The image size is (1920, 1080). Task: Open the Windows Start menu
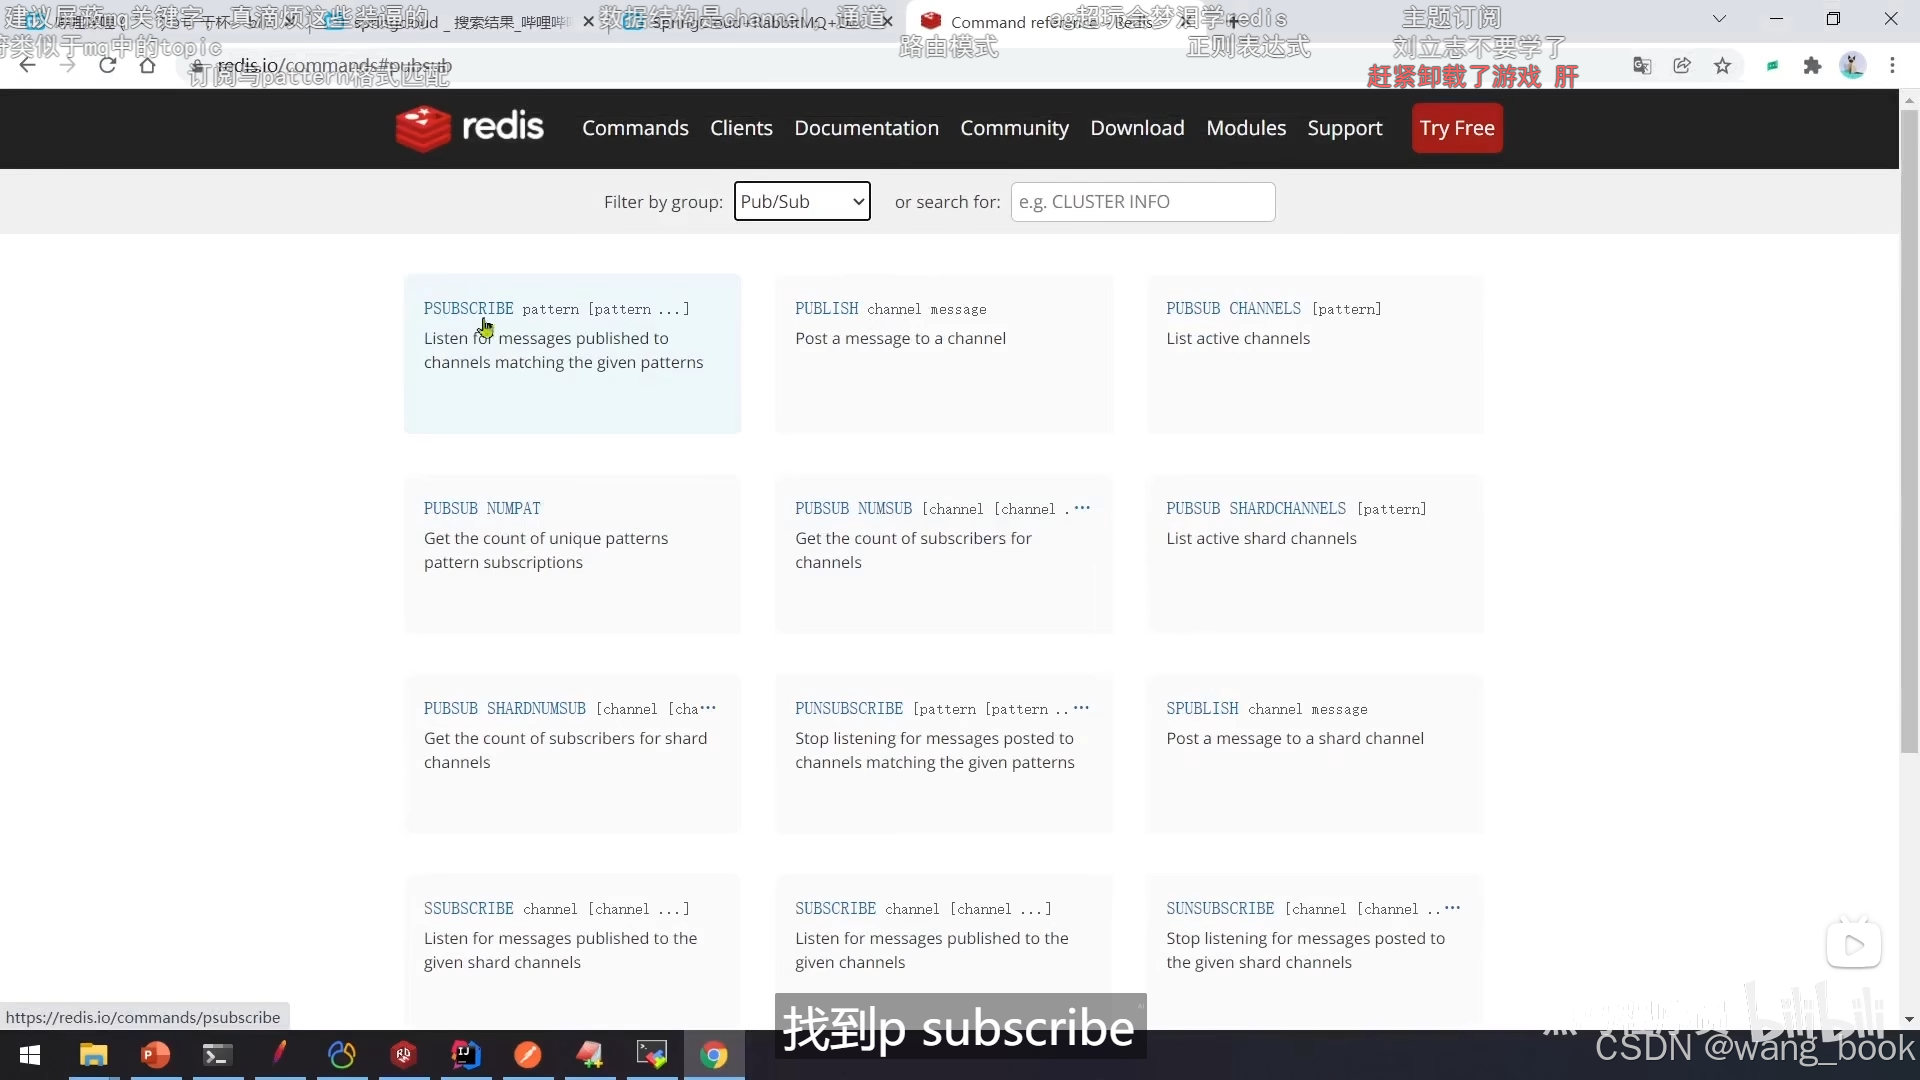click(30, 1055)
